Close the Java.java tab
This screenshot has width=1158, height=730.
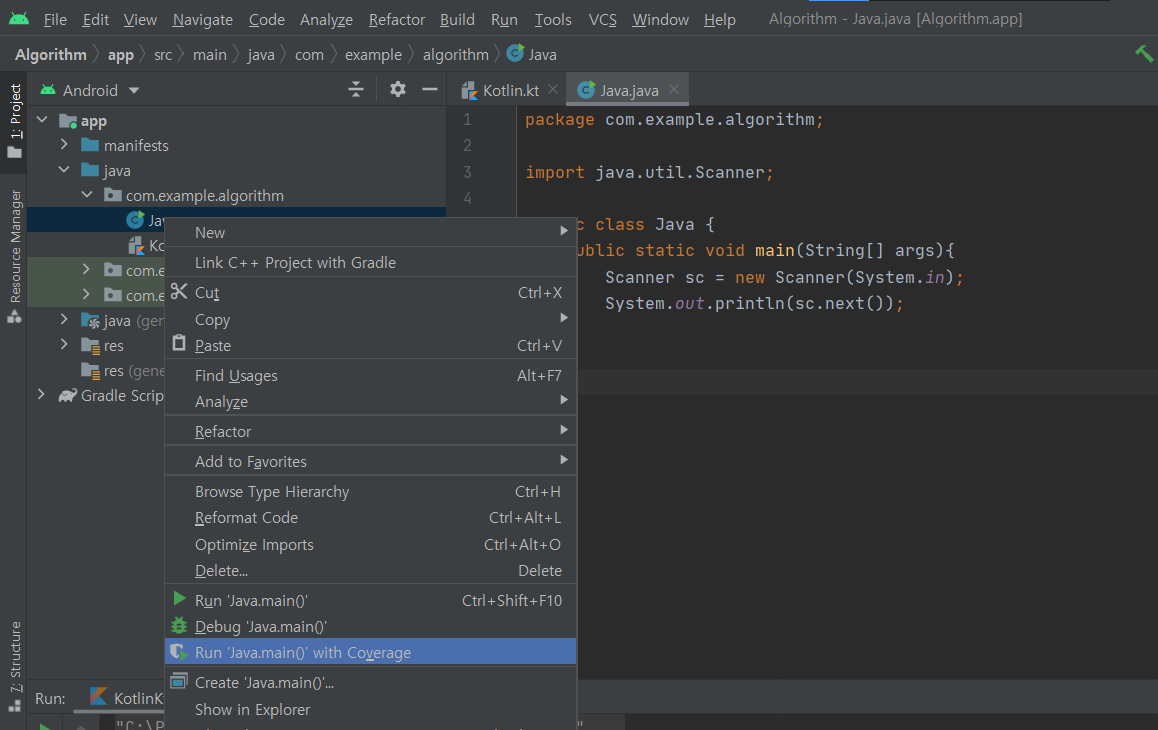[x=674, y=89]
